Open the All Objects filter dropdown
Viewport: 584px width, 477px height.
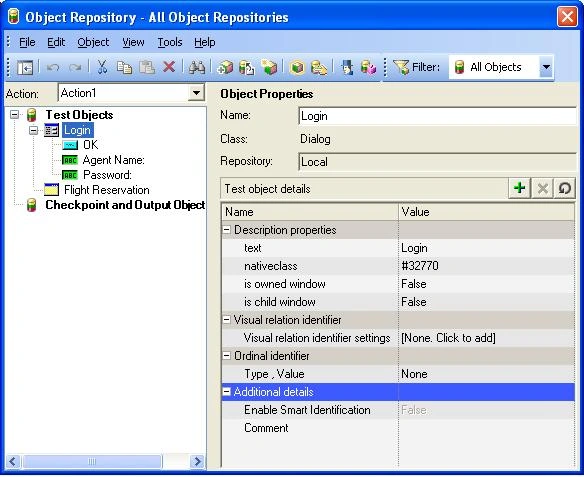546,67
